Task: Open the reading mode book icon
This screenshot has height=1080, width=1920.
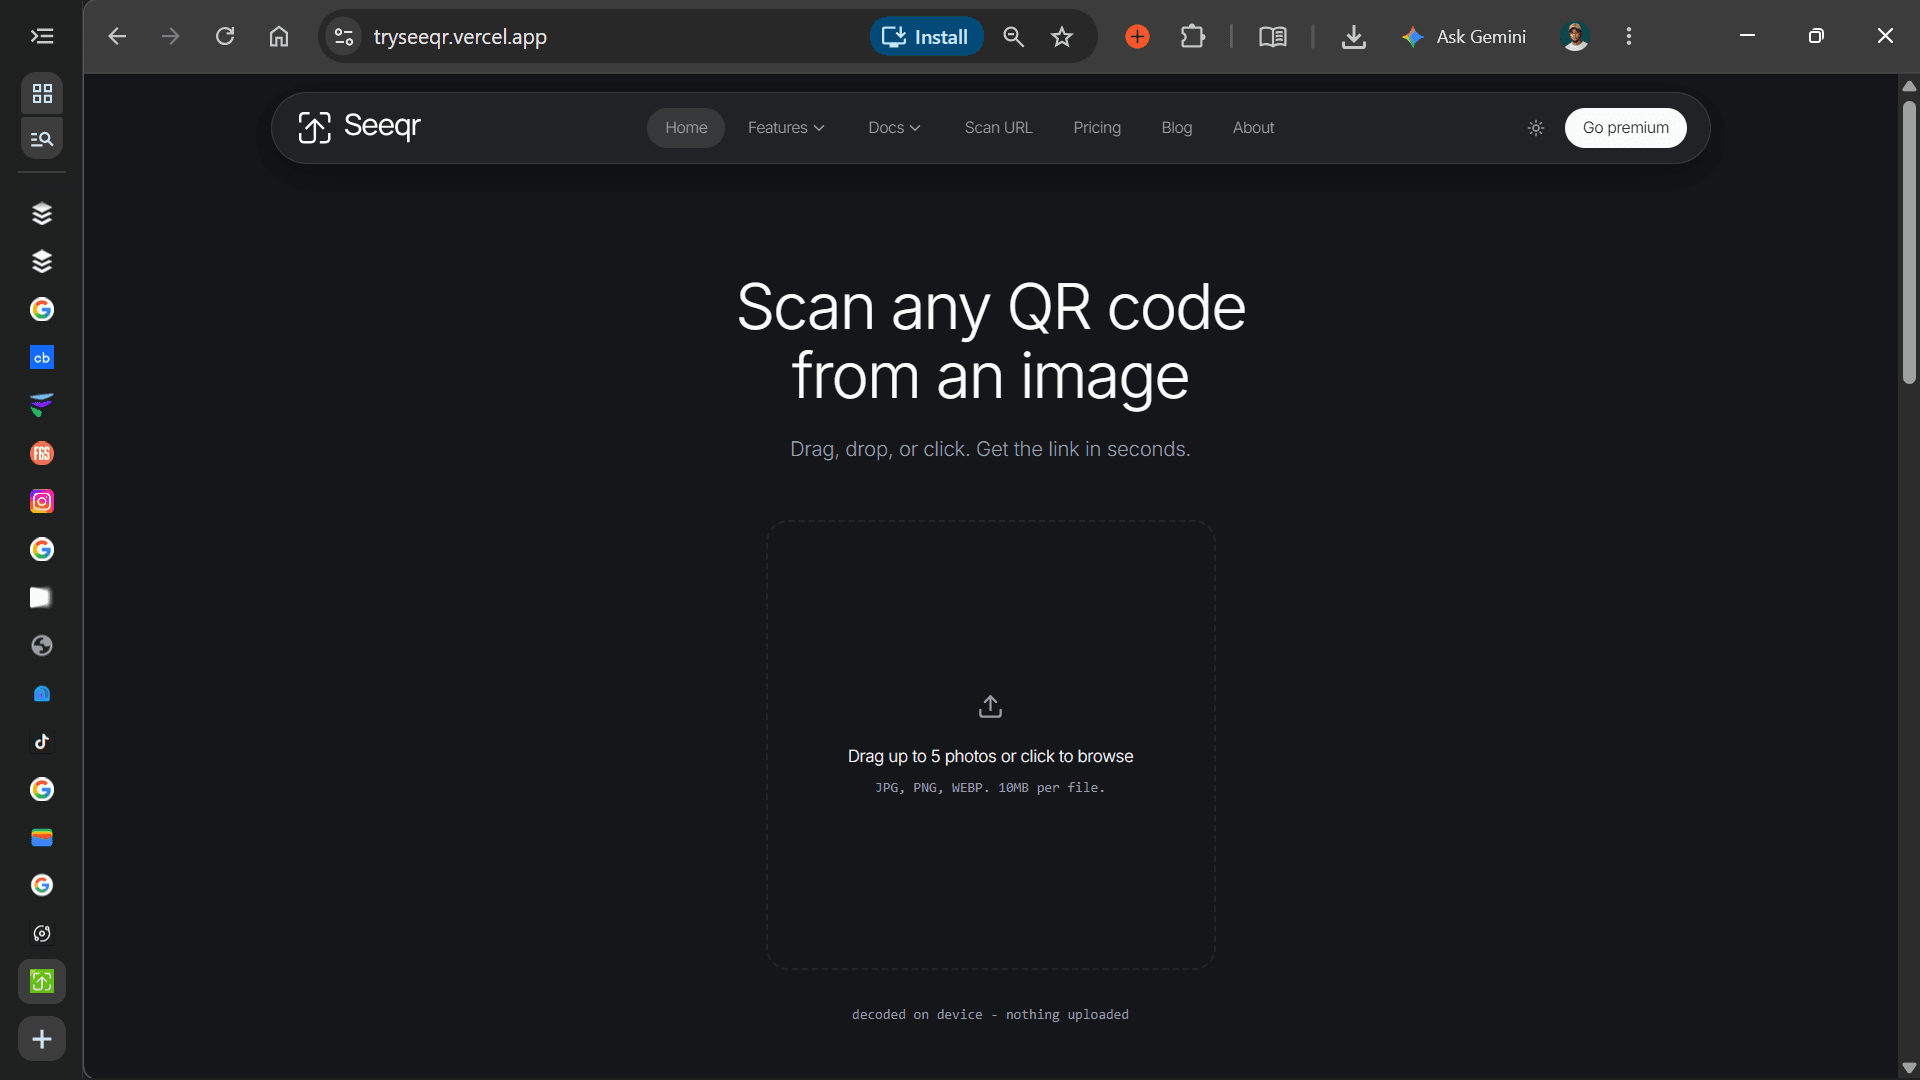Action: 1273,37
